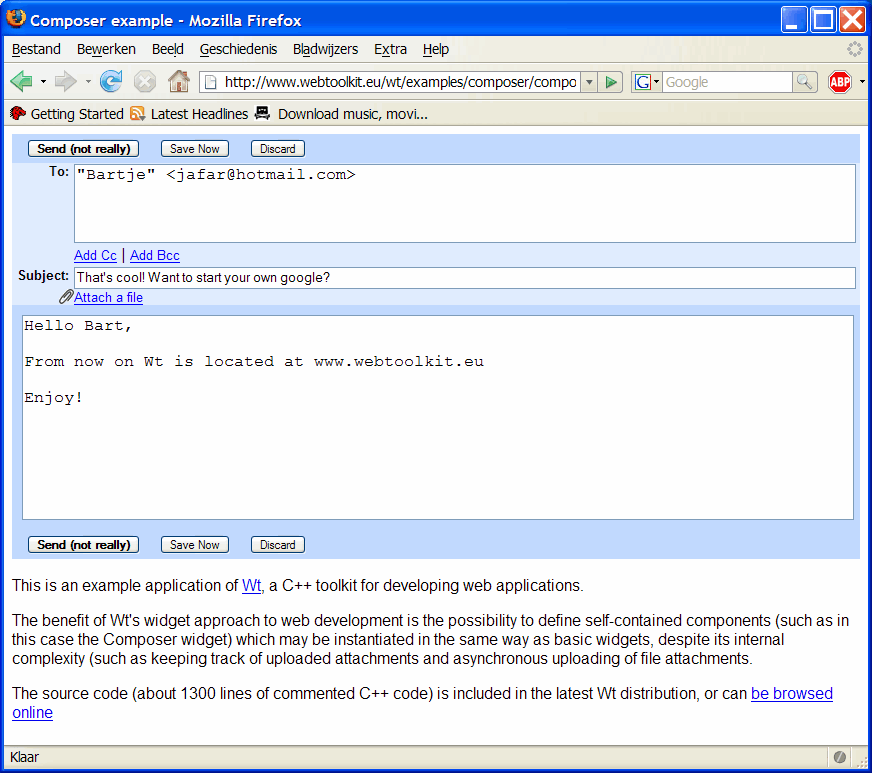Click the Latest Headlines RSS feed icon
The image size is (872, 773).
tap(138, 114)
